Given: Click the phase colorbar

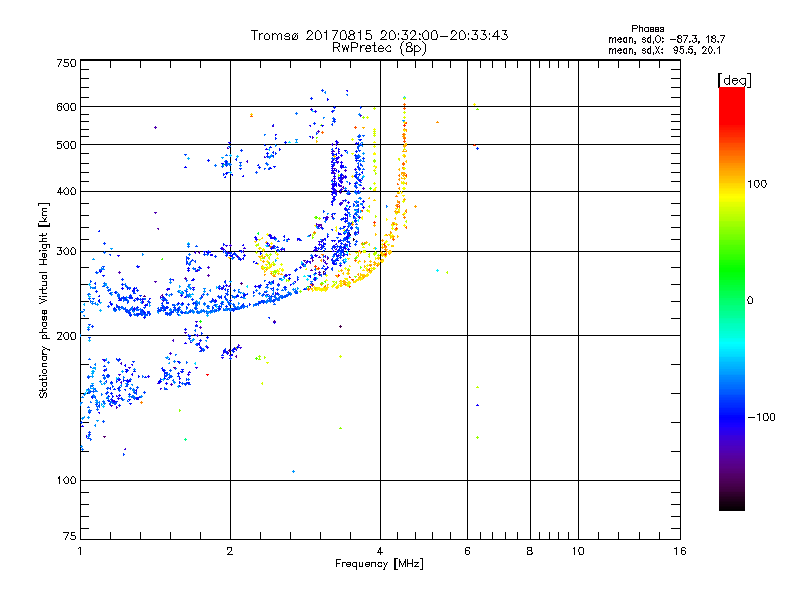Looking at the screenshot, I should 732,299.
